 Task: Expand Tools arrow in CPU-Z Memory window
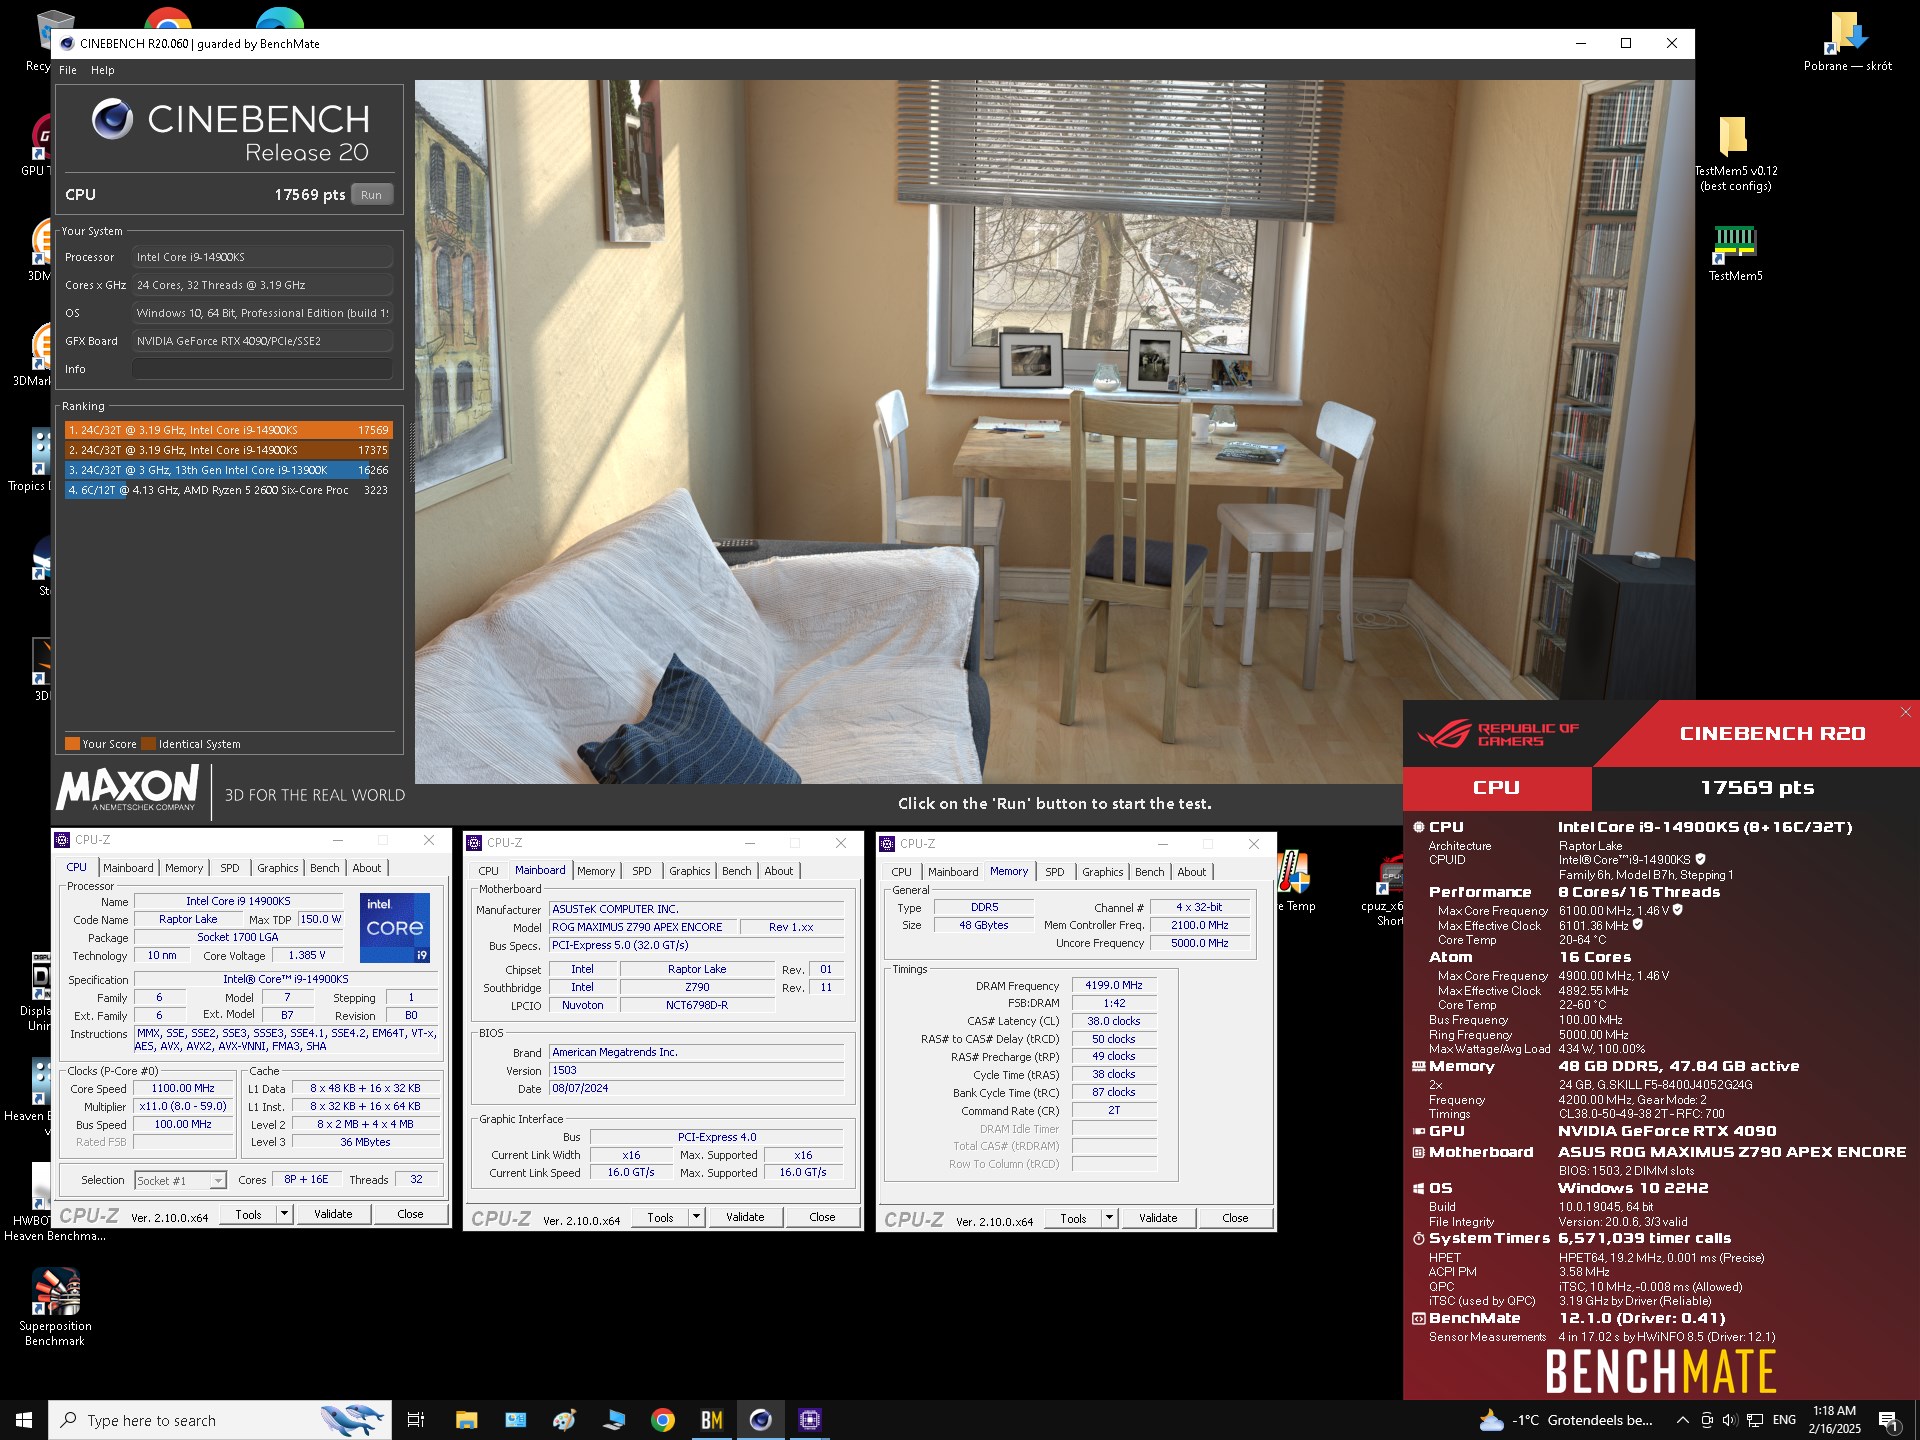(1109, 1218)
